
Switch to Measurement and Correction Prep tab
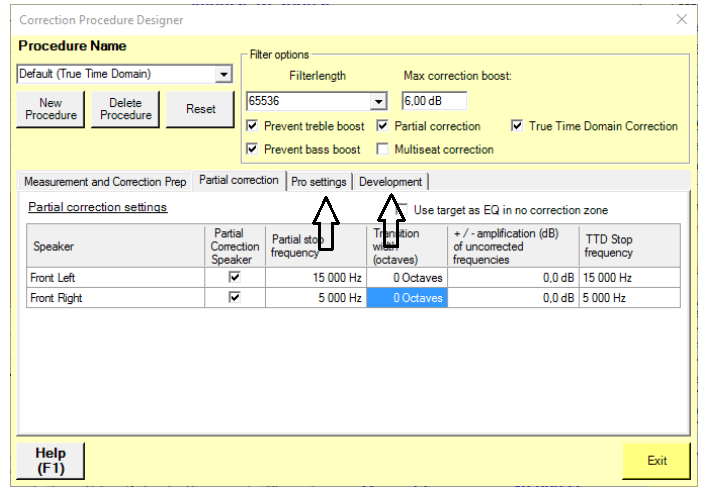click(x=105, y=182)
